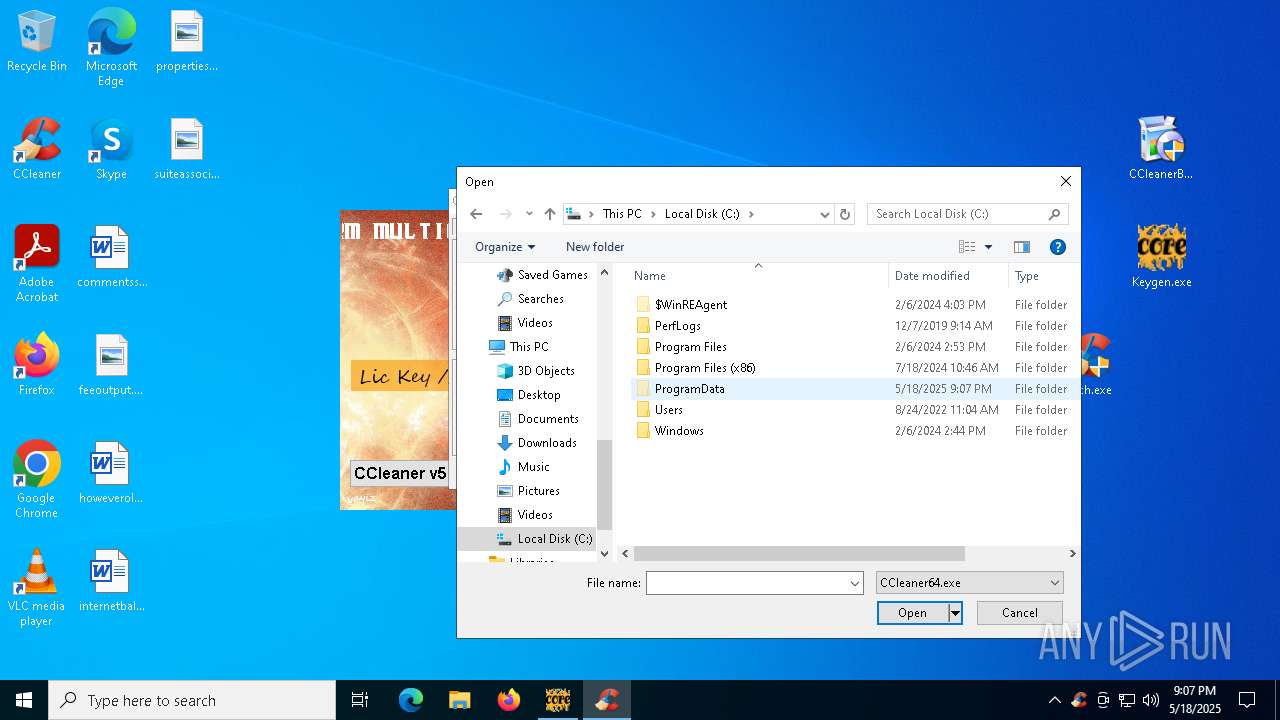Select Keygen.exe desktop icon
This screenshot has height=720, width=1280.
[x=1161, y=257]
